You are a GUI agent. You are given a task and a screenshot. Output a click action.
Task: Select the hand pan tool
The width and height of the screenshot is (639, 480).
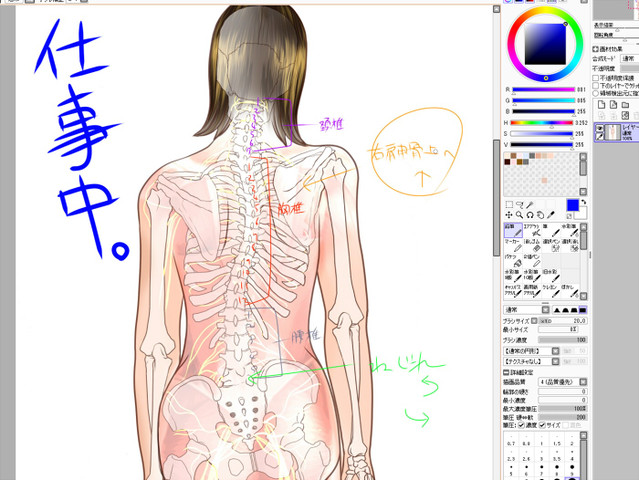[540, 215]
